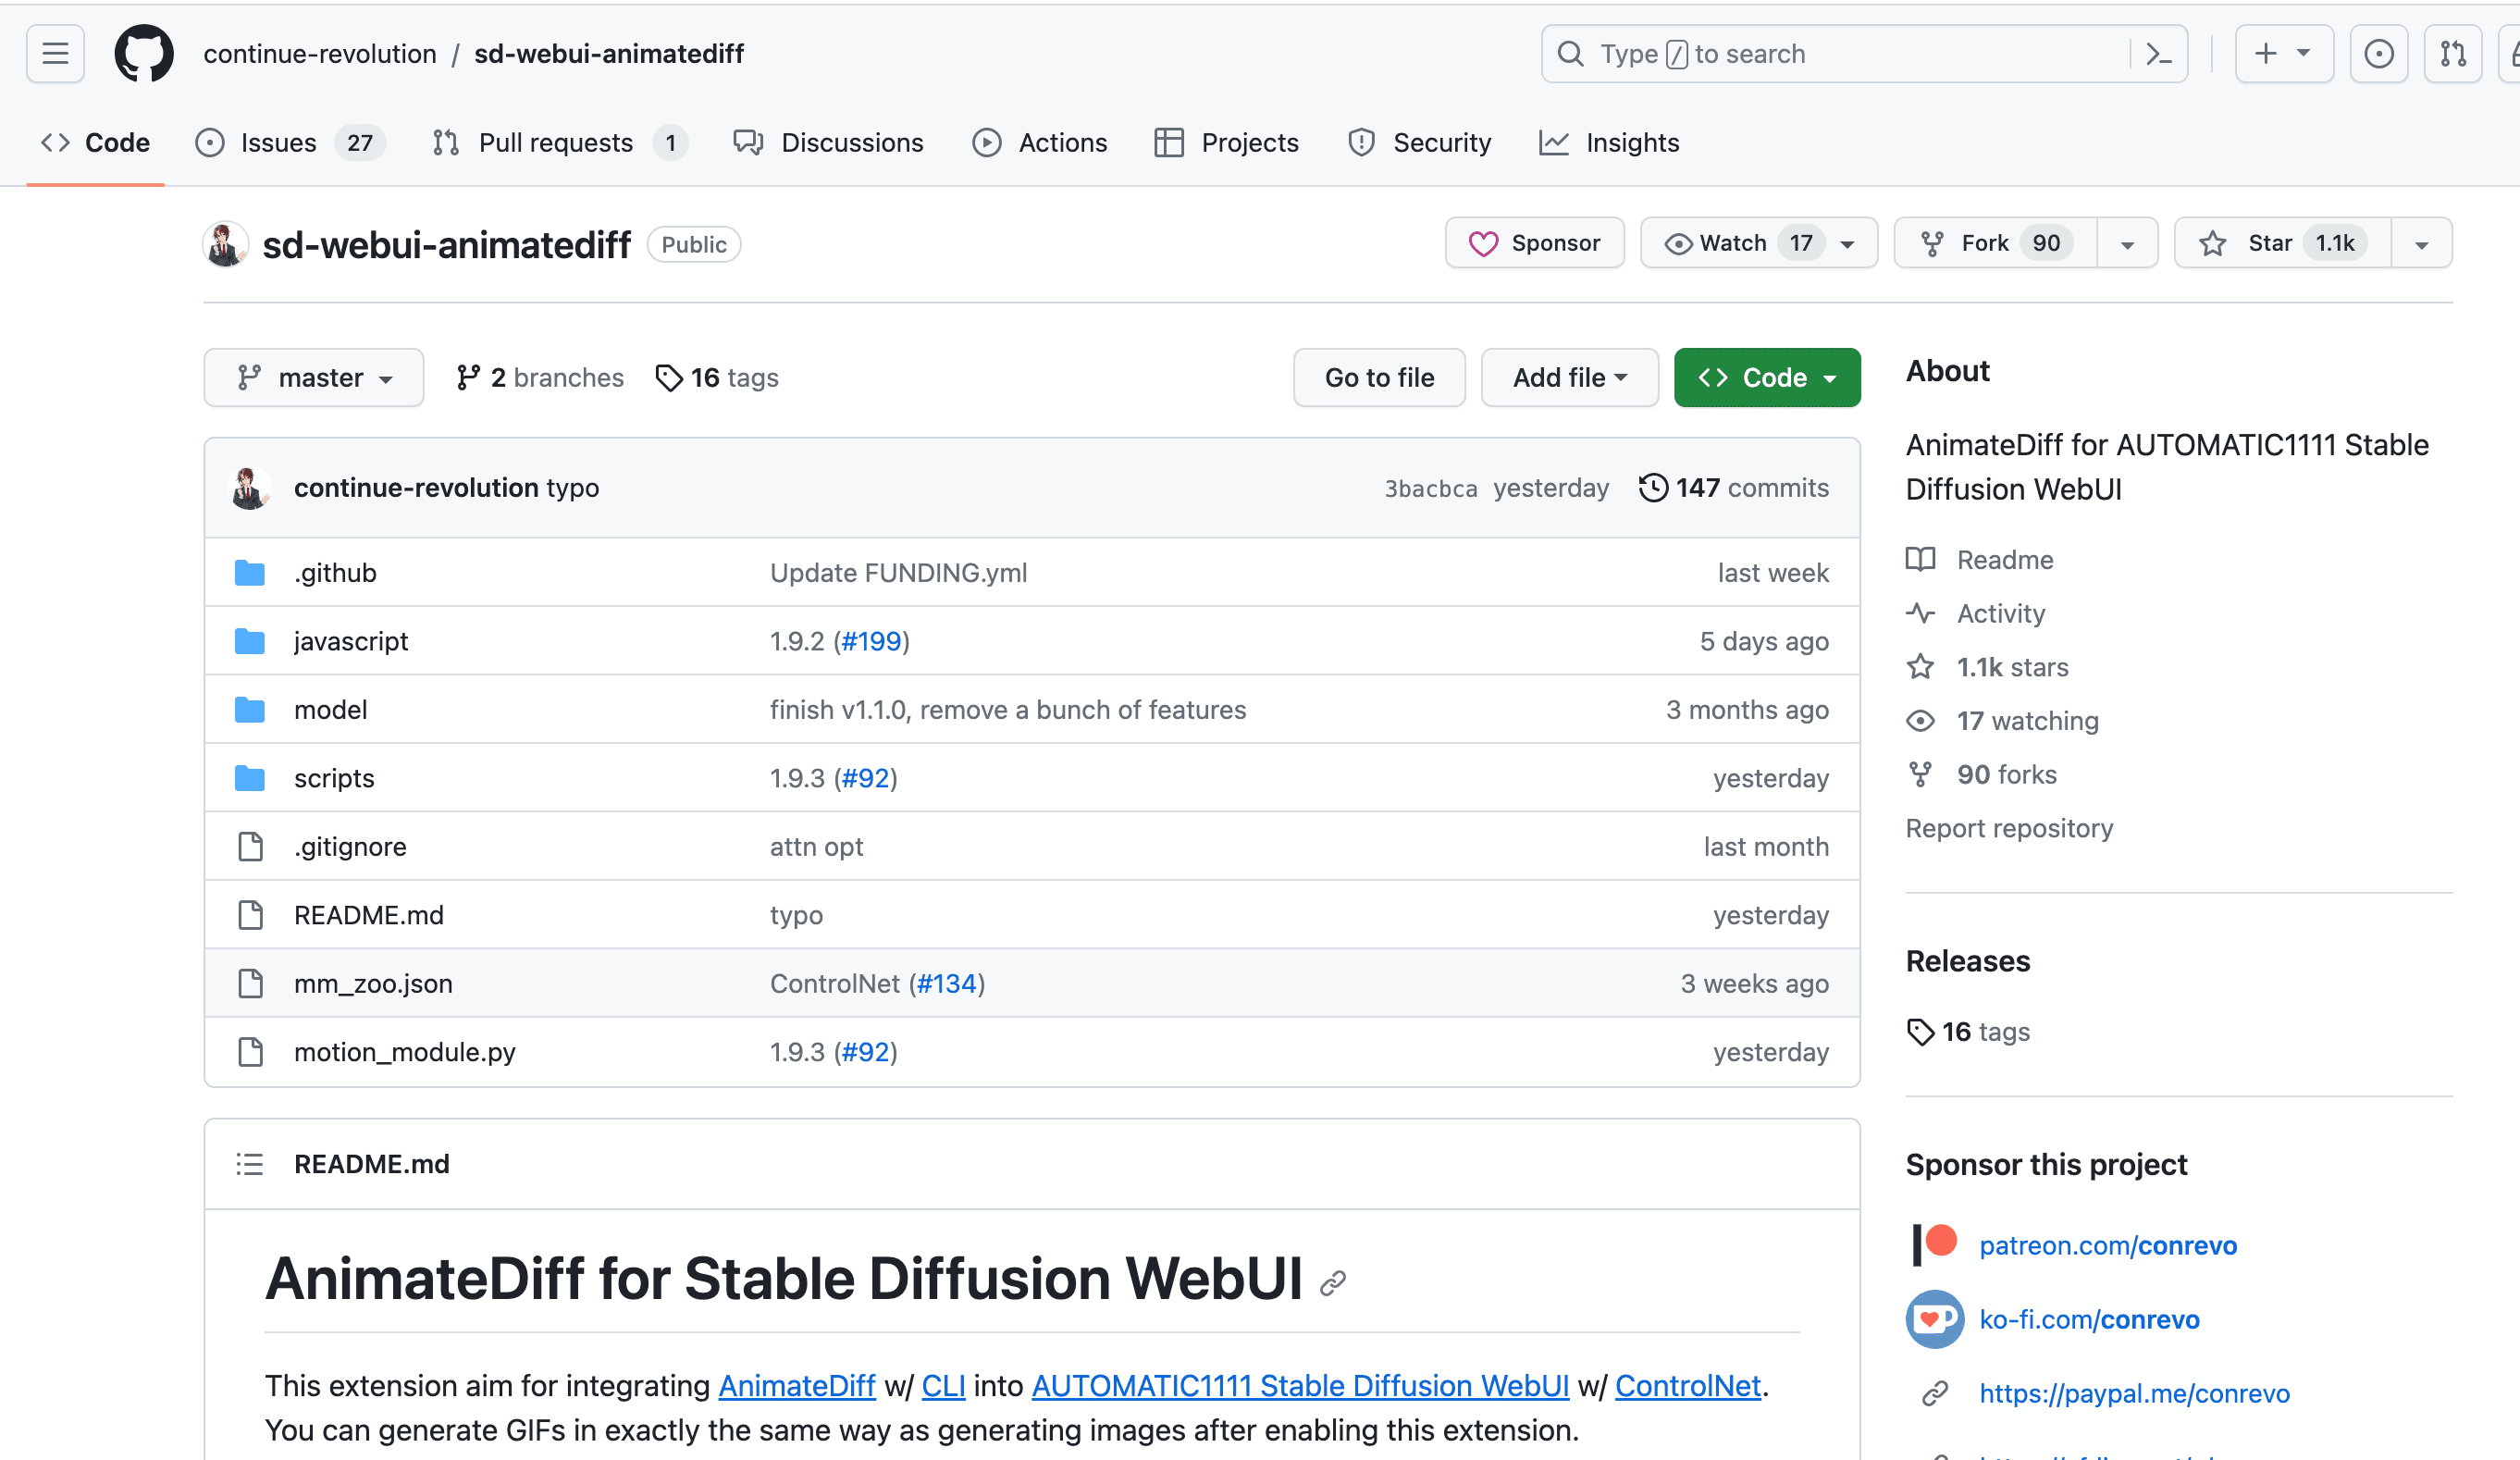The image size is (2520, 1460).
Task: Go to the GitHub homepage logo
Action: [x=144, y=54]
